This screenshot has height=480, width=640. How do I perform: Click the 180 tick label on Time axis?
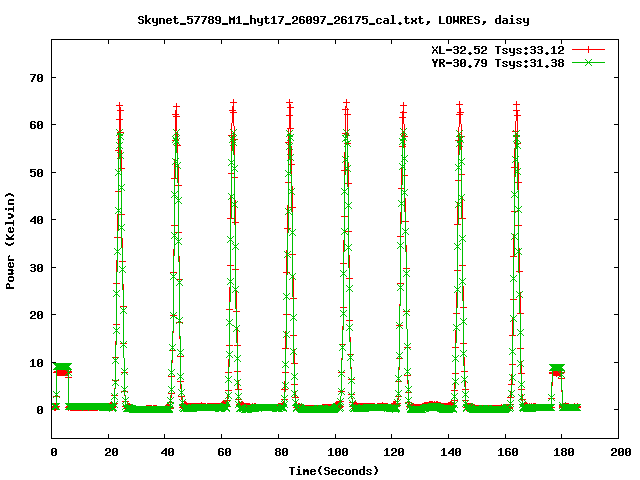coord(564,452)
